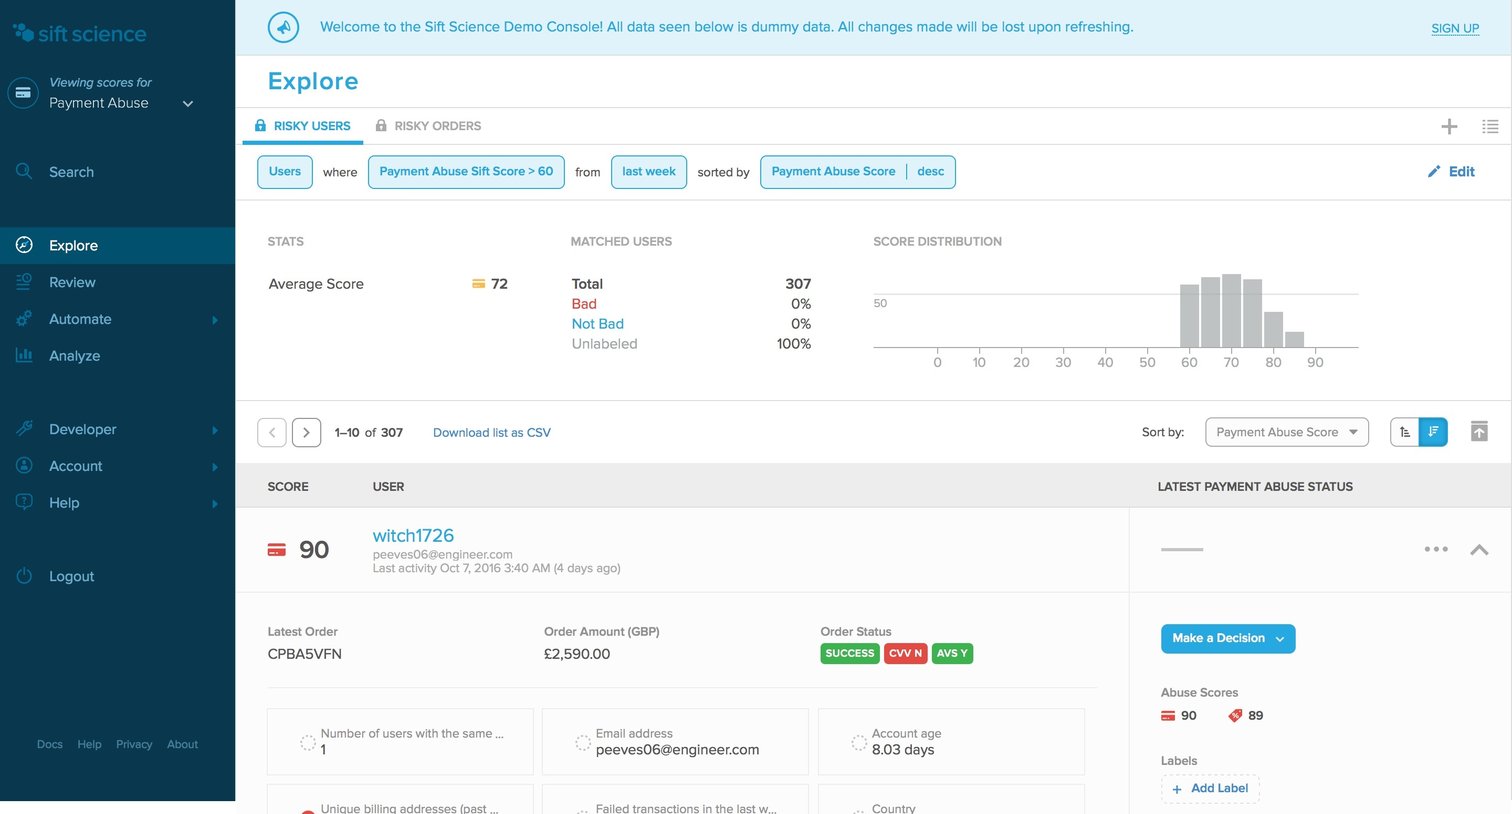The height and width of the screenshot is (814, 1512).
Task: Click the Sift Science logo
Action: coord(80,33)
